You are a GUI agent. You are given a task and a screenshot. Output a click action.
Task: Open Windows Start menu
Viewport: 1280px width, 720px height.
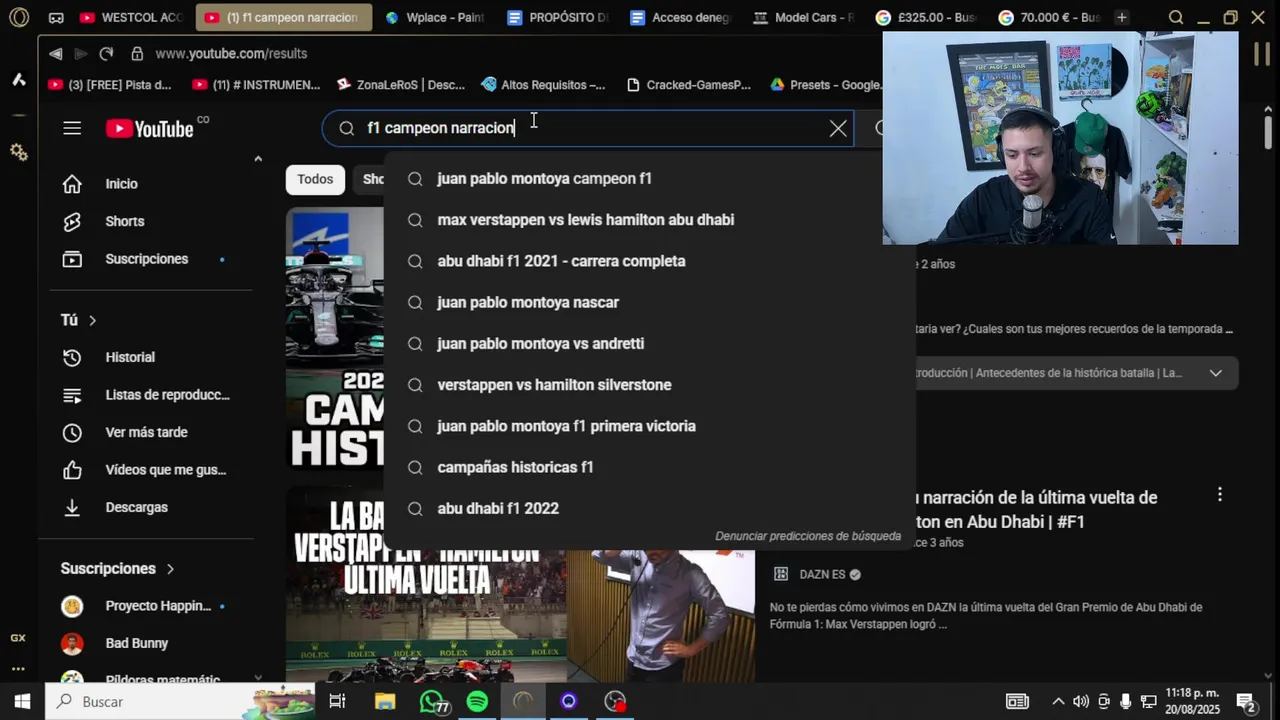(22, 702)
